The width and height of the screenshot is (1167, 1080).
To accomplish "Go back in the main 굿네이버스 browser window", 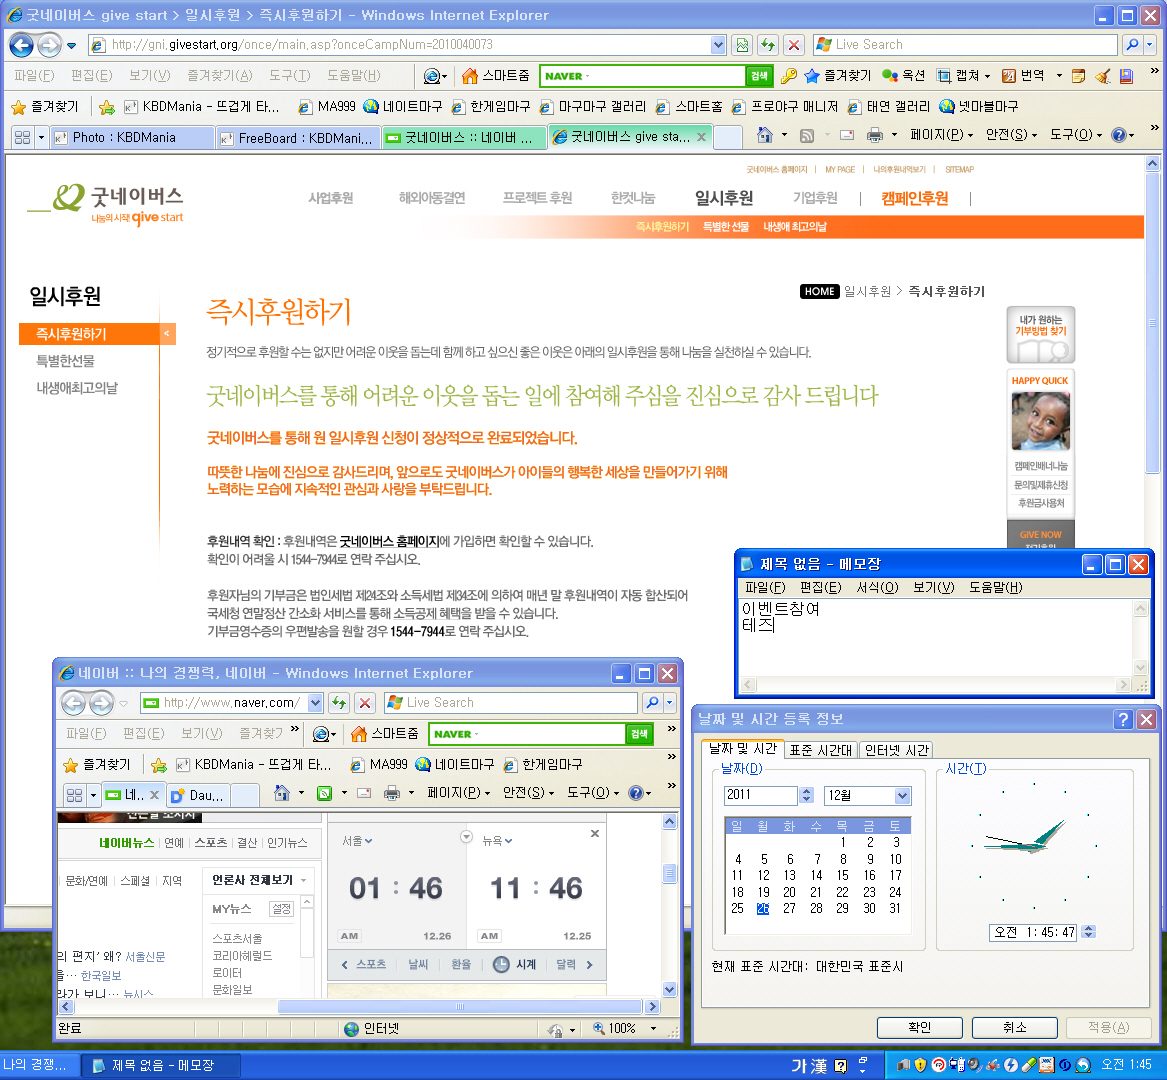I will pyautogui.click(x=22, y=45).
